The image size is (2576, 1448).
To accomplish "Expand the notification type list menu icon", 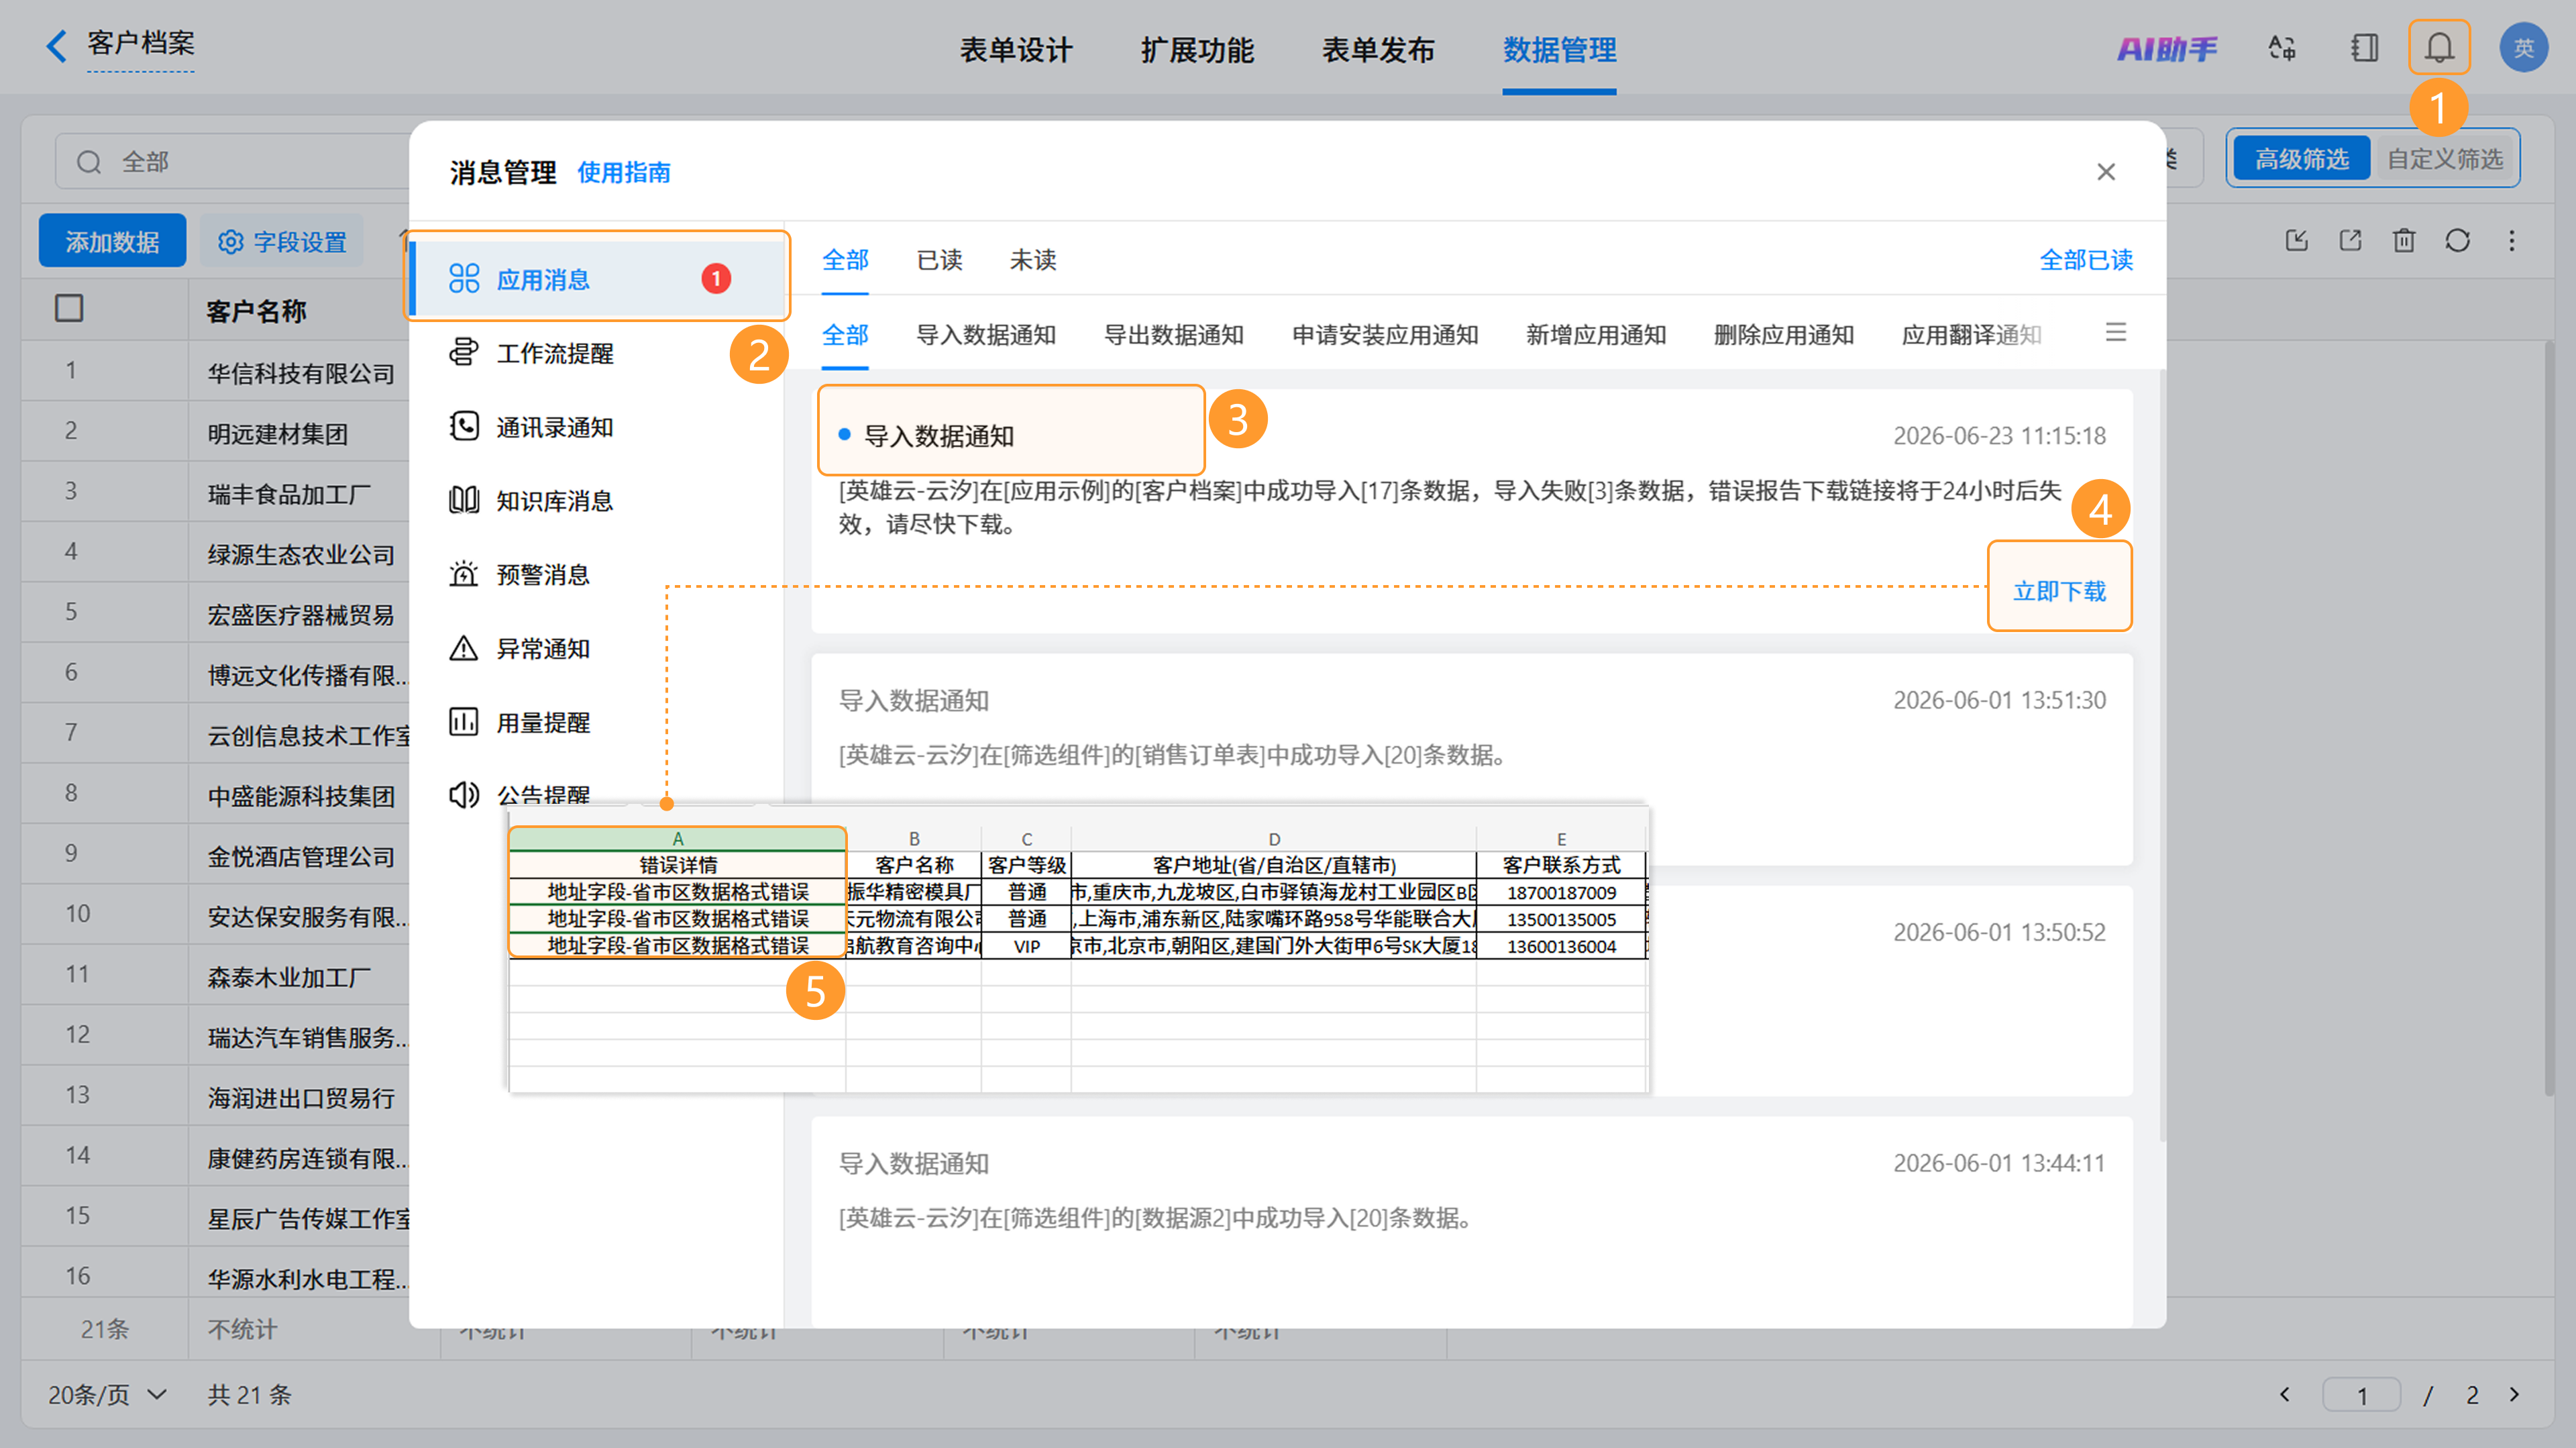I will coord(2115,332).
